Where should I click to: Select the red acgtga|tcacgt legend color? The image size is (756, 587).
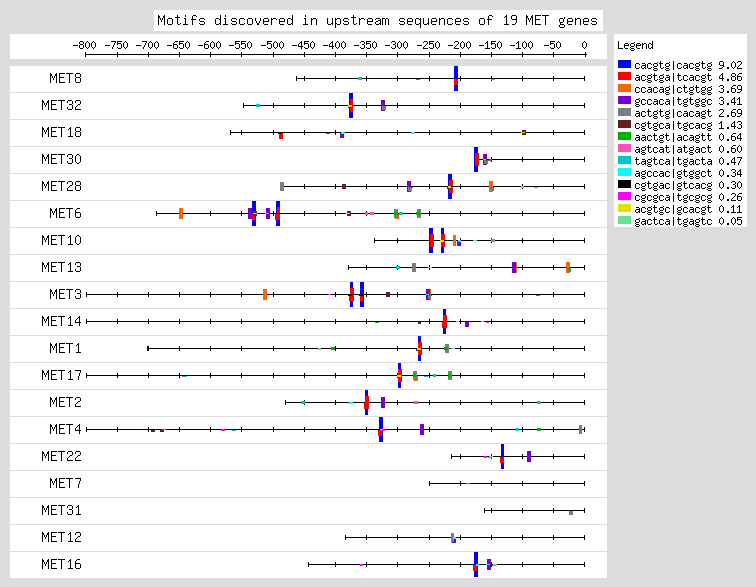pos(624,76)
